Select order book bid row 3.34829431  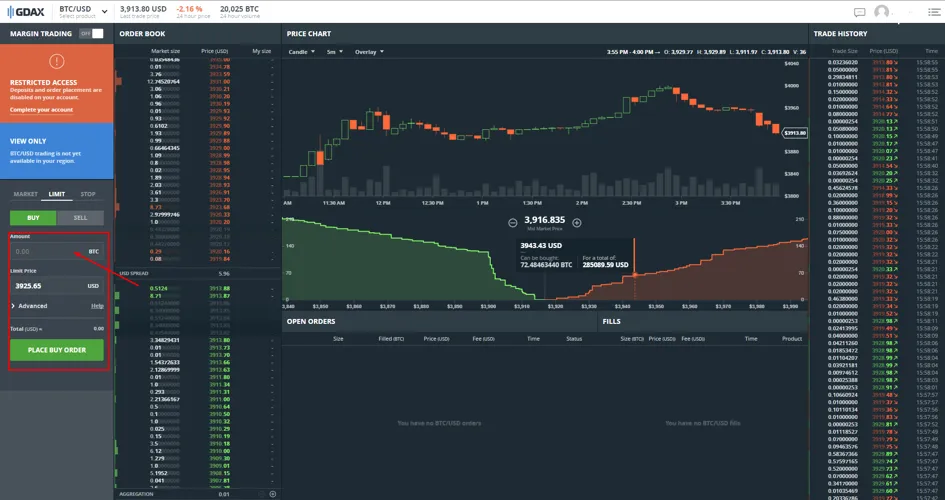197,340
